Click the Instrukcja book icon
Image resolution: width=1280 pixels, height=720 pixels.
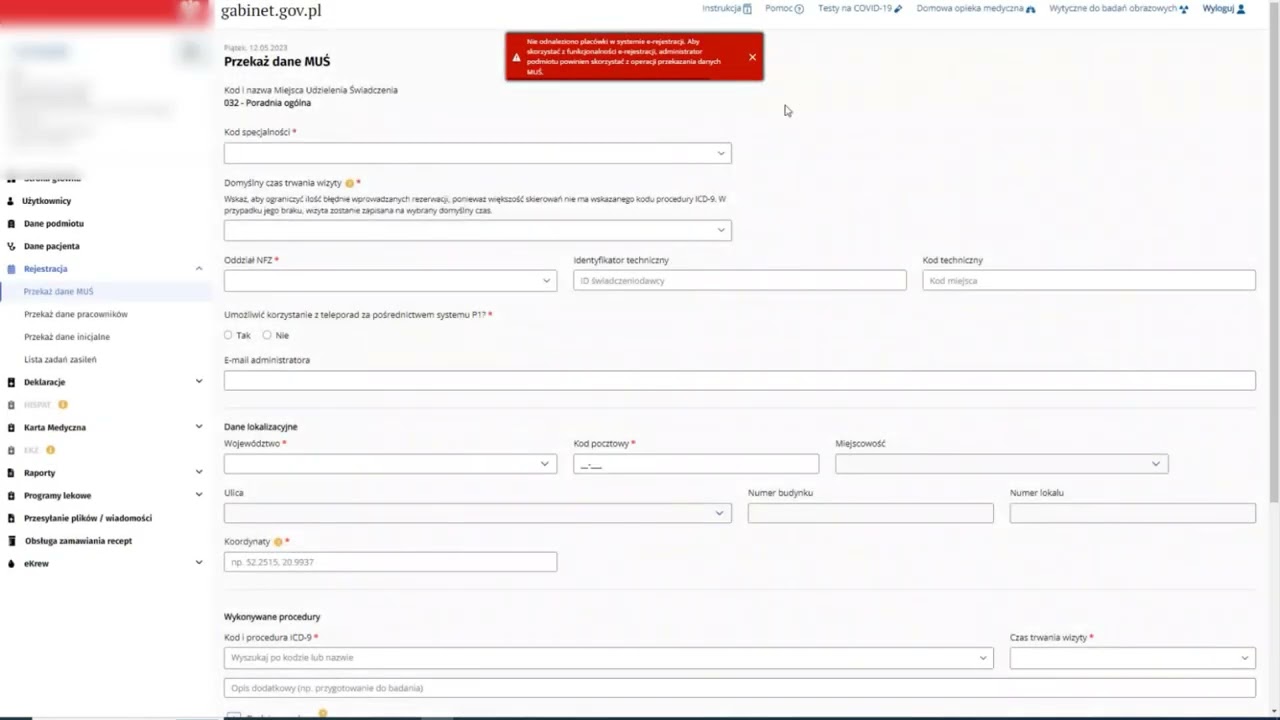(747, 9)
